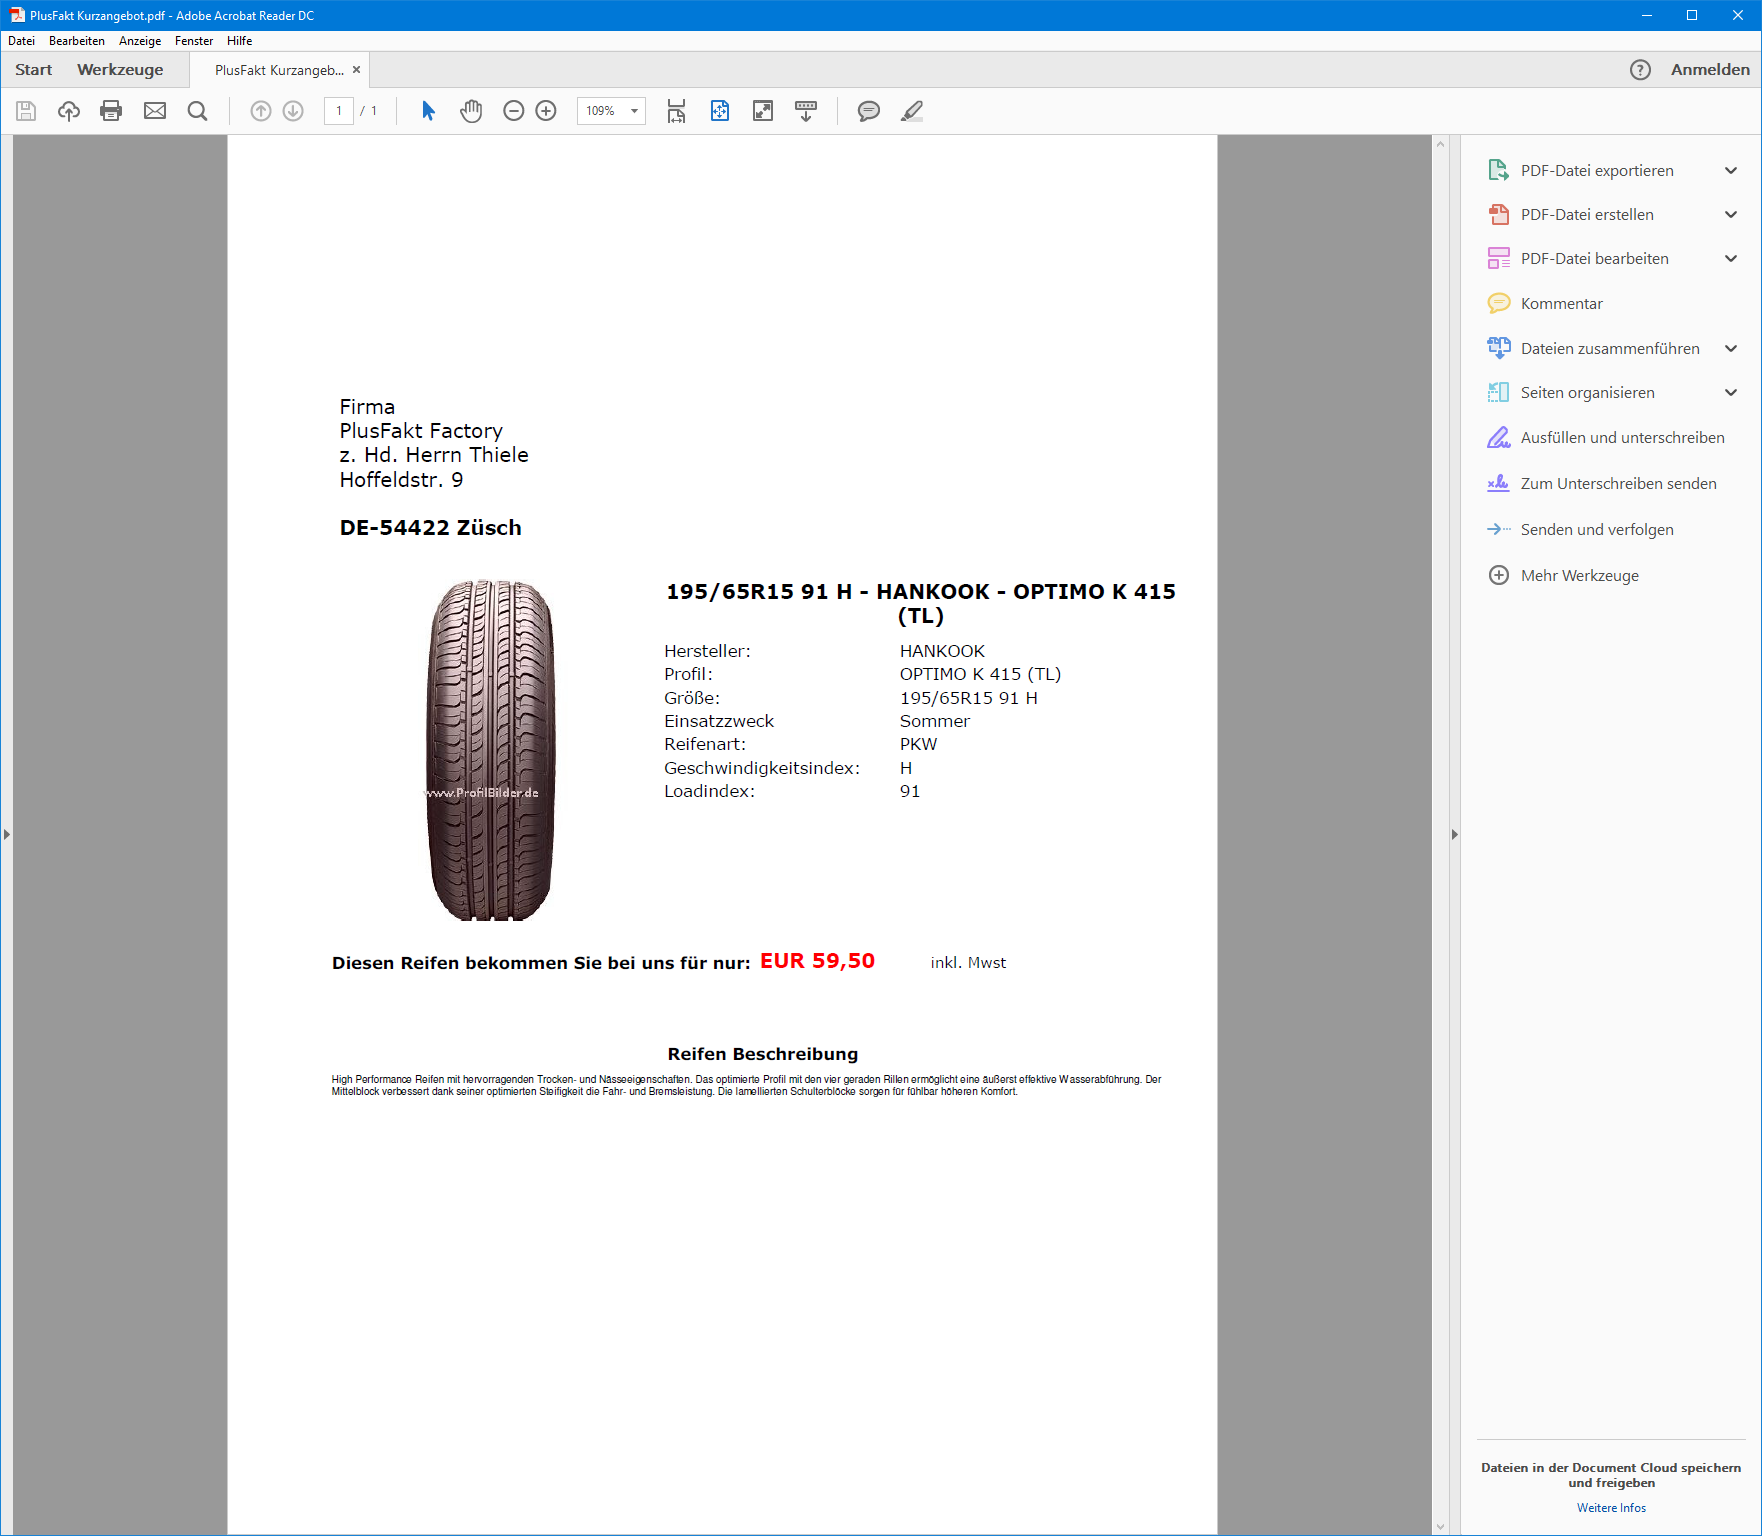Expand the Seiten organisieren chevron

click(x=1731, y=393)
